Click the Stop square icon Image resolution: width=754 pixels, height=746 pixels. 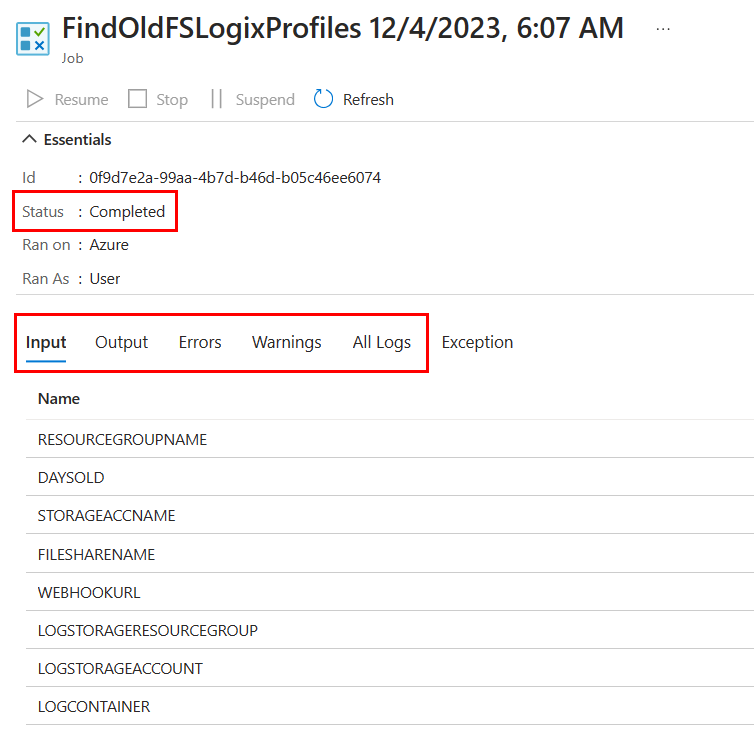click(138, 99)
